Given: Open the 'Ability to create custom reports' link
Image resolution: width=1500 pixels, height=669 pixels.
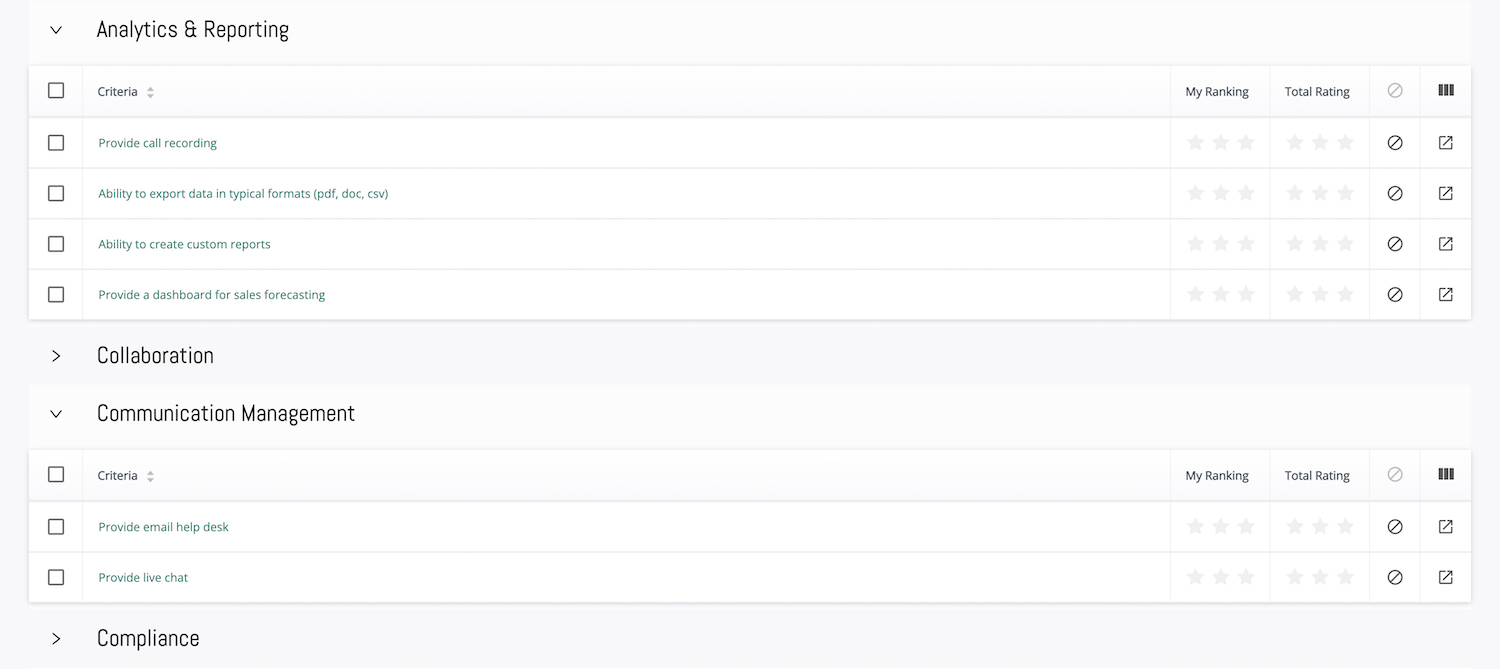Looking at the screenshot, I should click(x=184, y=244).
